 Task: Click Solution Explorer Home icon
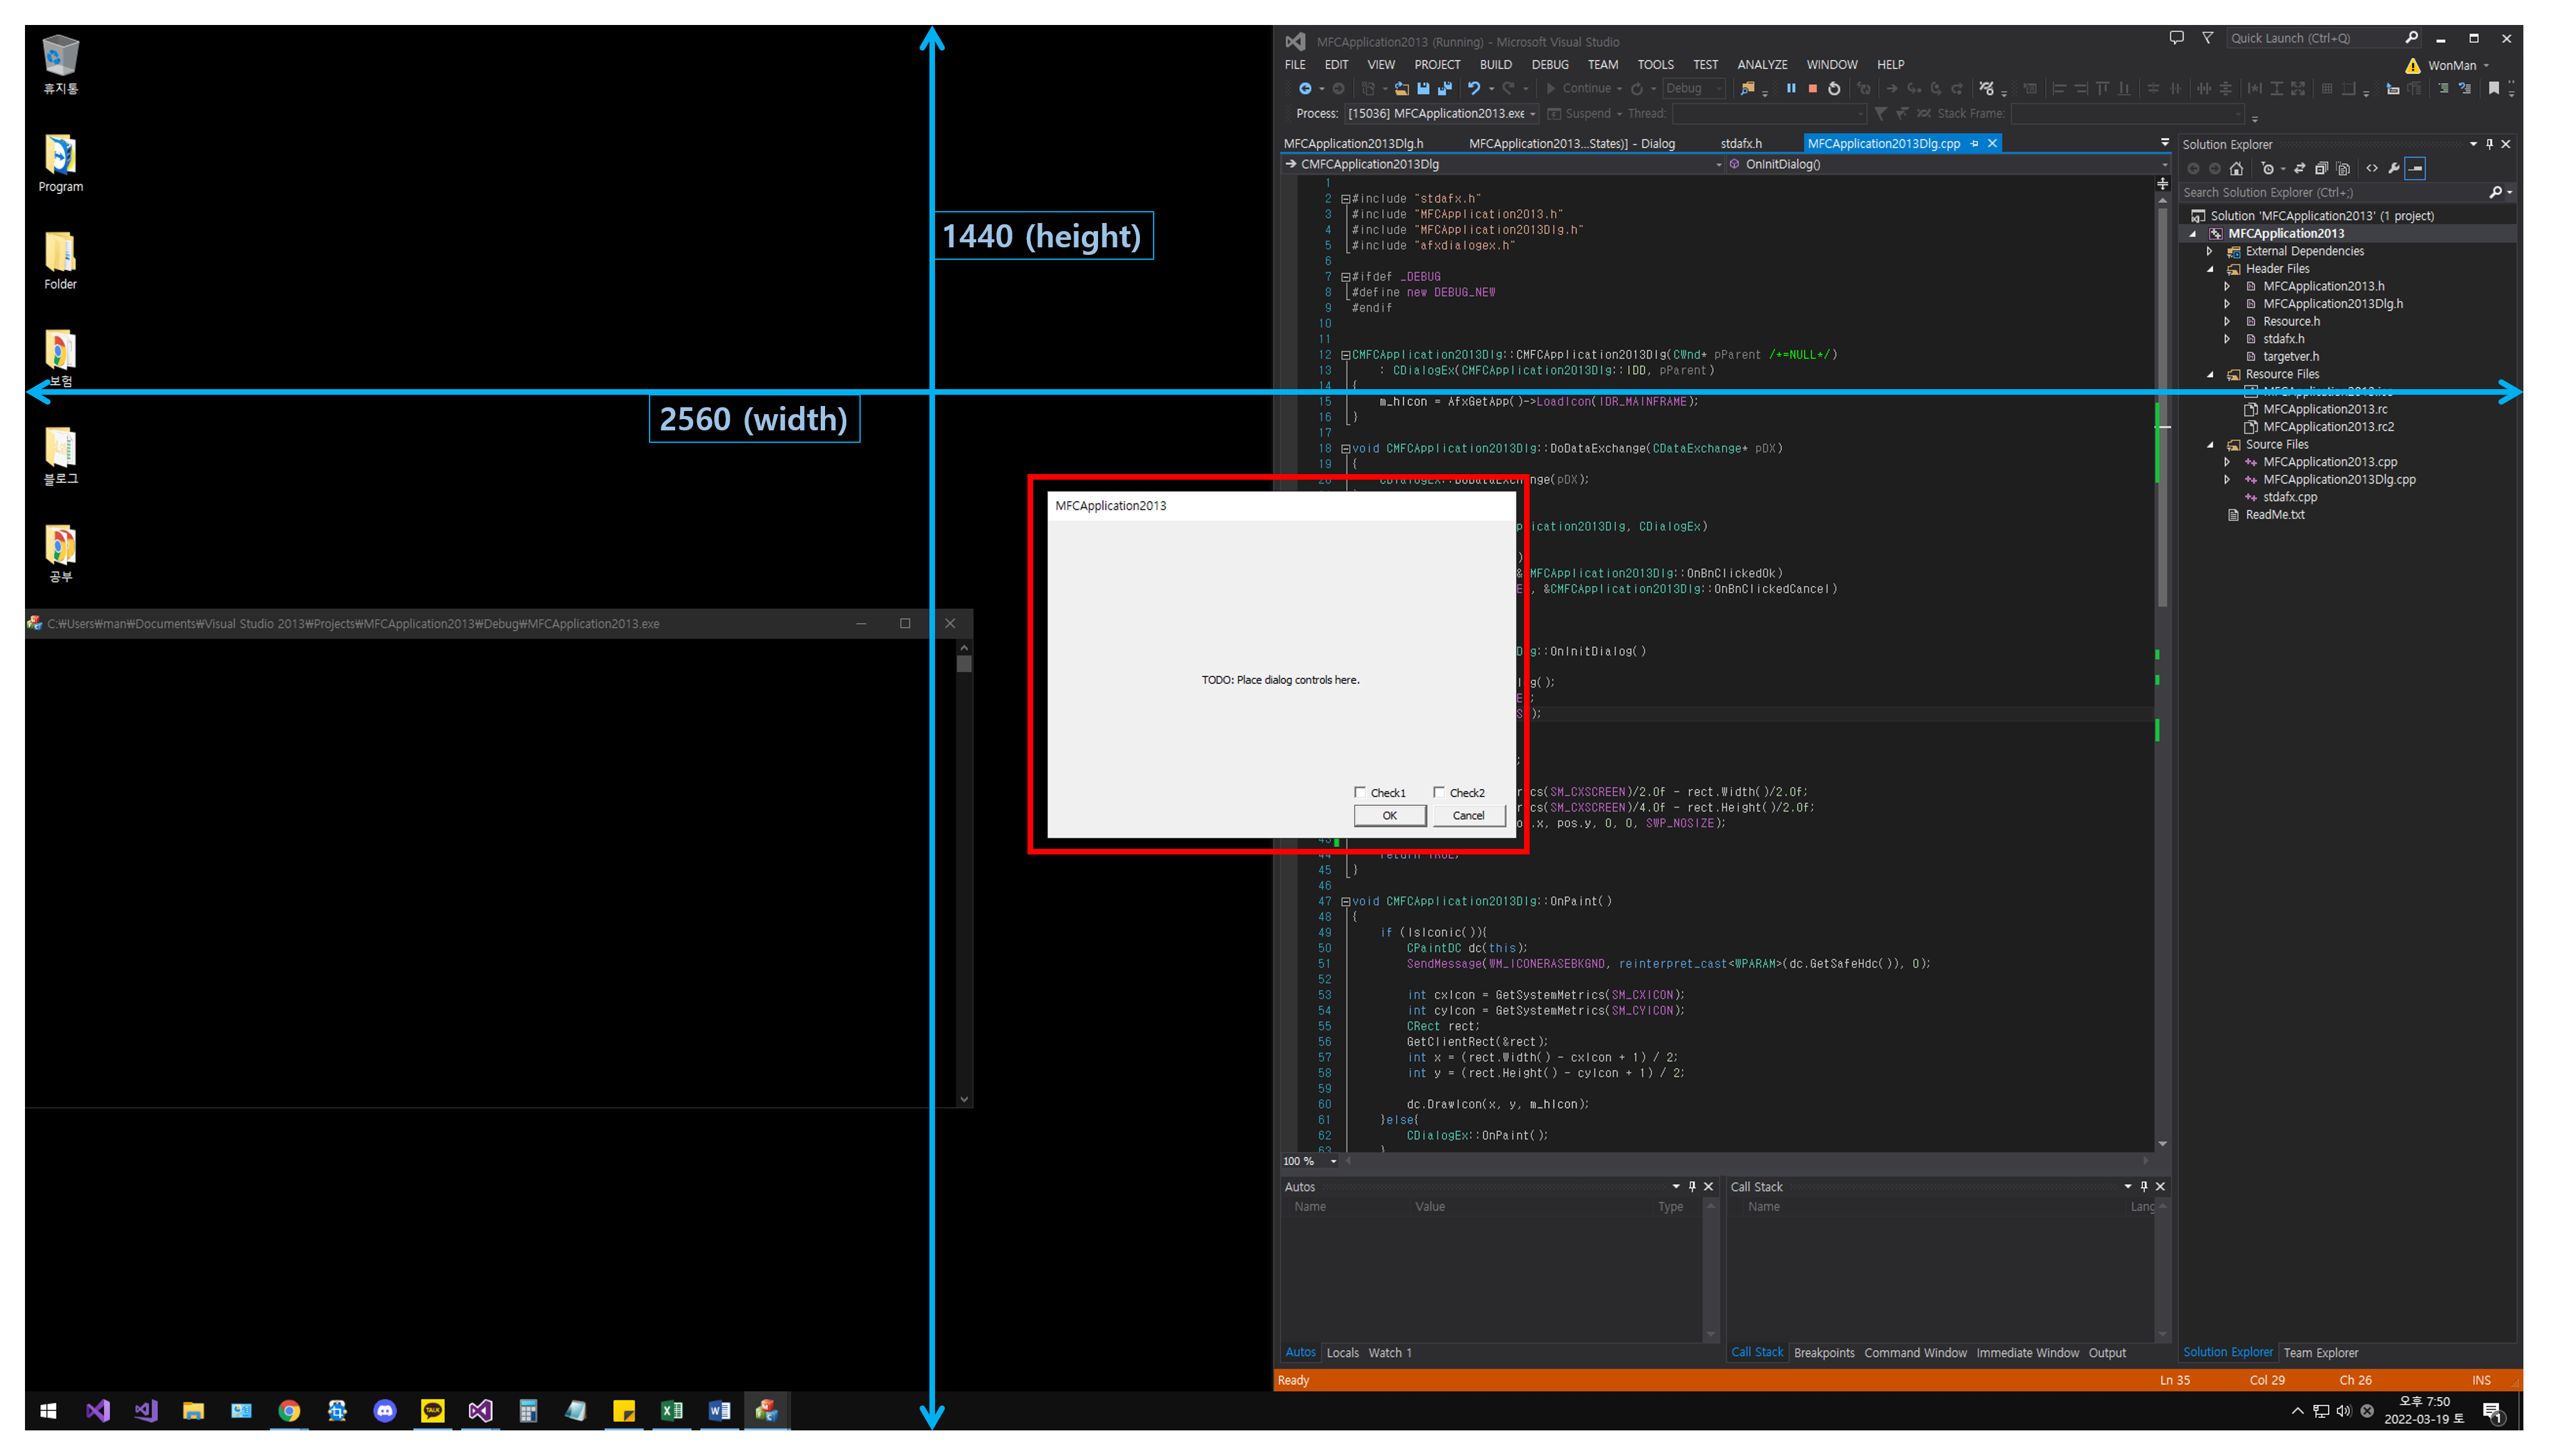coord(2236,169)
